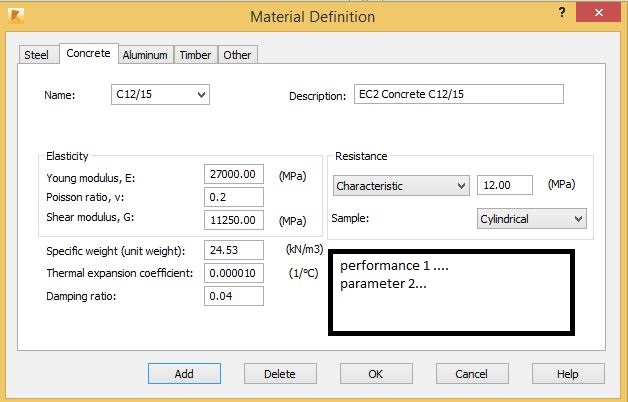Close the Material Definition dialog

pyautogui.click(x=599, y=12)
